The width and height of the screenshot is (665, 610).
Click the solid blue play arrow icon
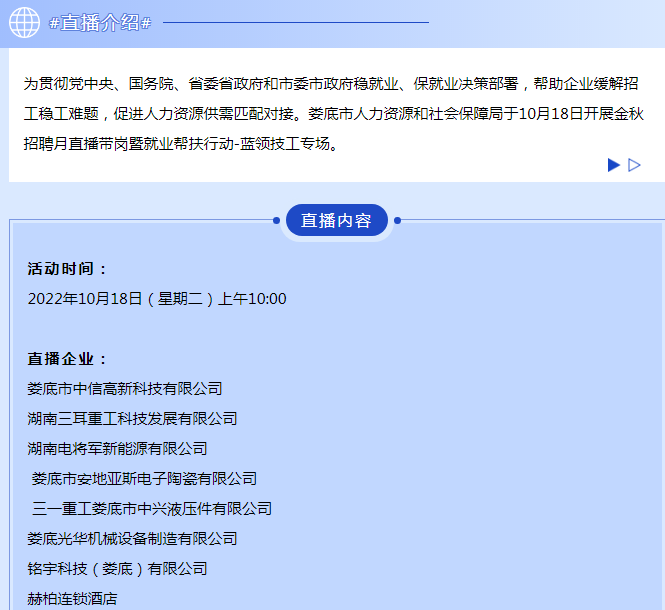click(614, 165)
